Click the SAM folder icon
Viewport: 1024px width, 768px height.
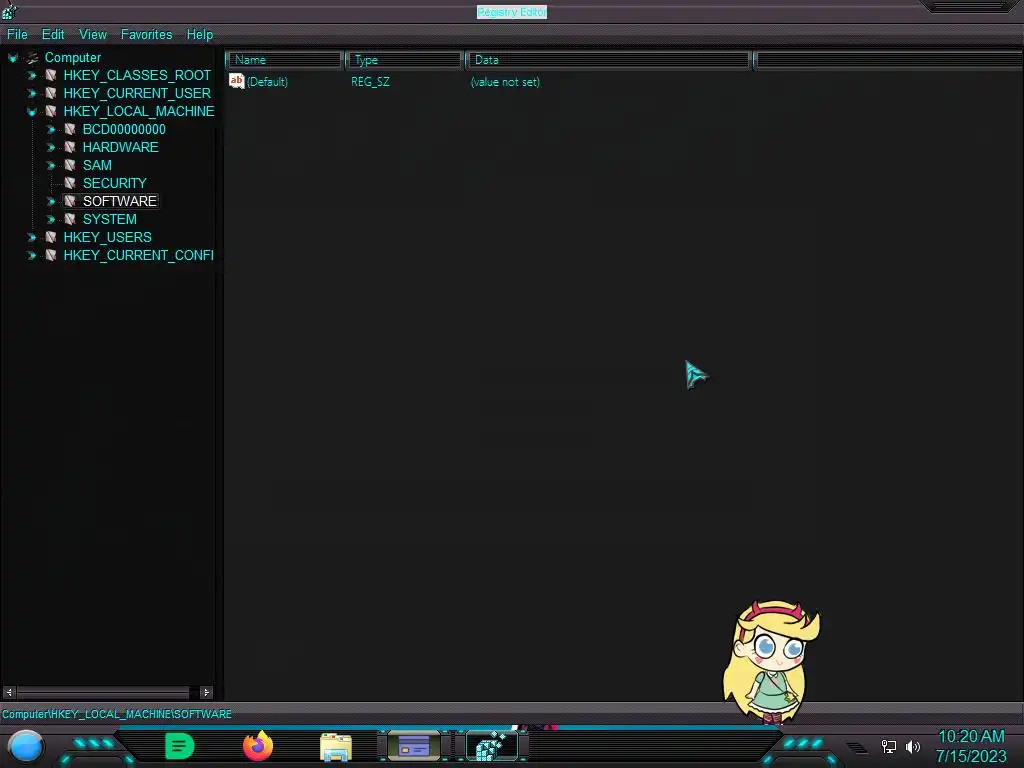[x=70, y=165]
